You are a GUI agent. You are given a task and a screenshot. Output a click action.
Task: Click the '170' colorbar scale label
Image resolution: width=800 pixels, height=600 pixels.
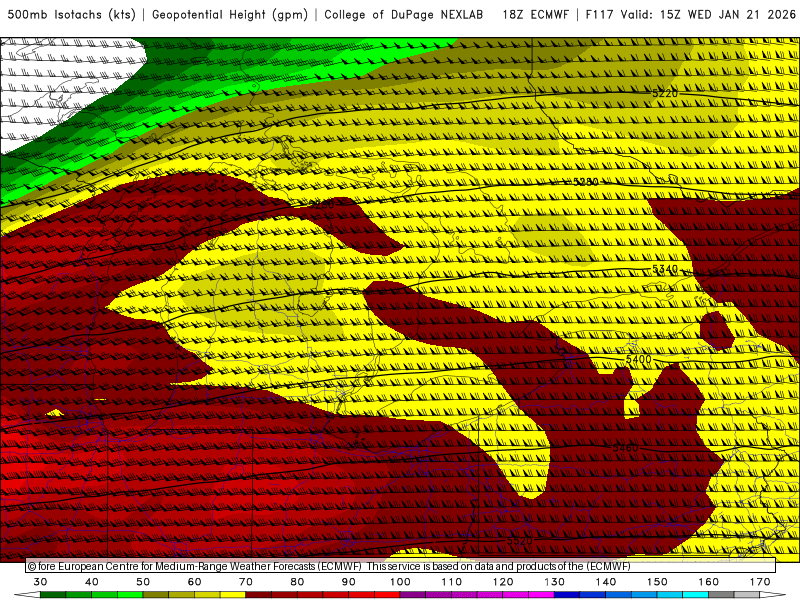(x=760, y=582)
